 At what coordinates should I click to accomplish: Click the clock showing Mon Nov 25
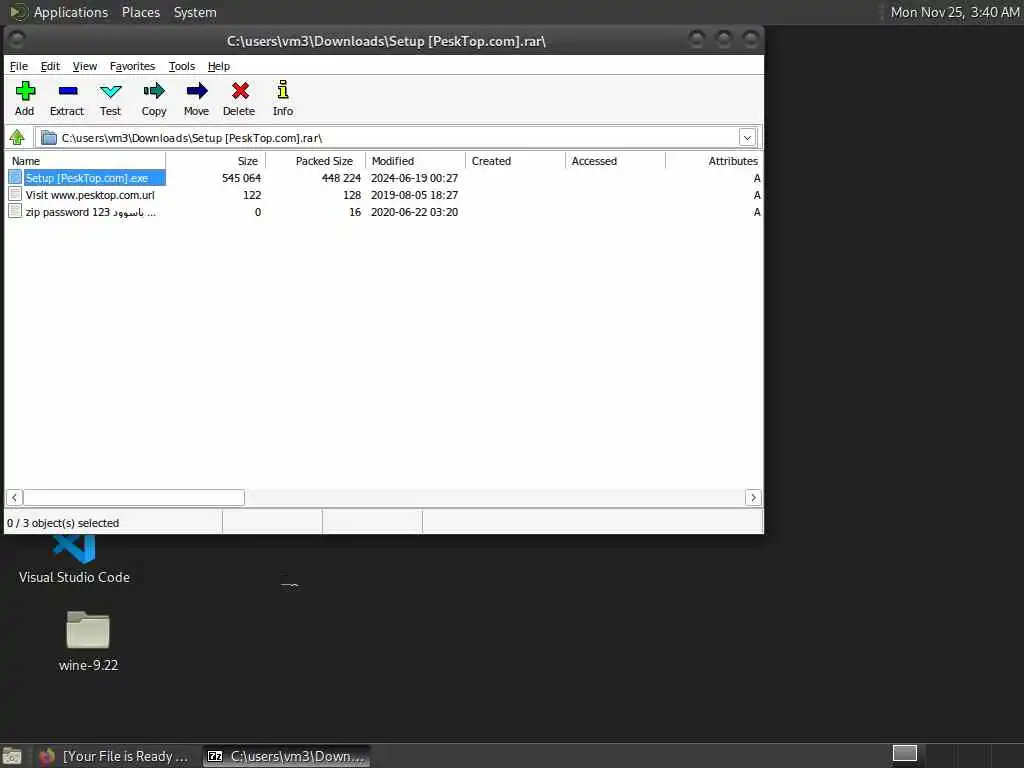955,12
